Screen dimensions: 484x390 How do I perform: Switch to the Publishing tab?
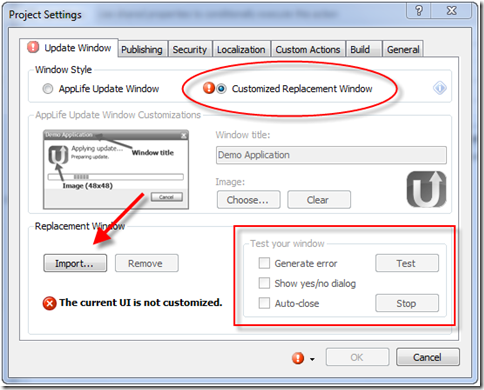(142, 49)
